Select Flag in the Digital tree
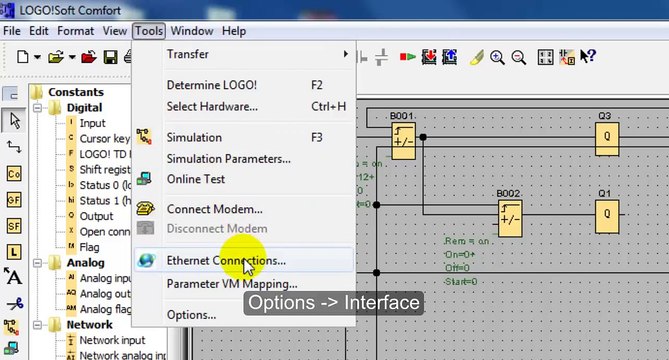The image size is (669, 360). click(x=84, y=247)
